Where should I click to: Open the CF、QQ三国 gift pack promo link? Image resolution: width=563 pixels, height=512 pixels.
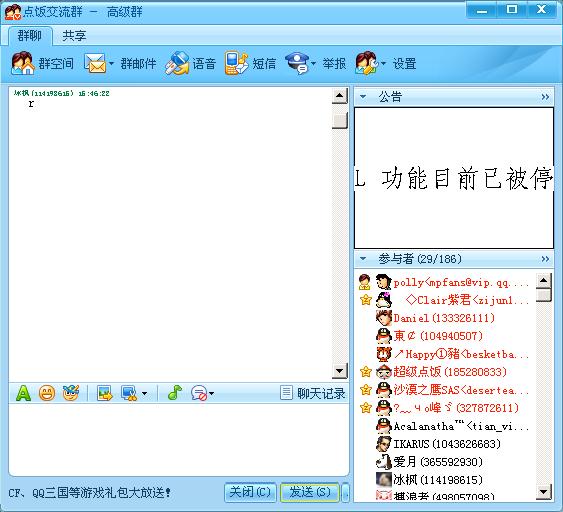[x=89, y=493]
